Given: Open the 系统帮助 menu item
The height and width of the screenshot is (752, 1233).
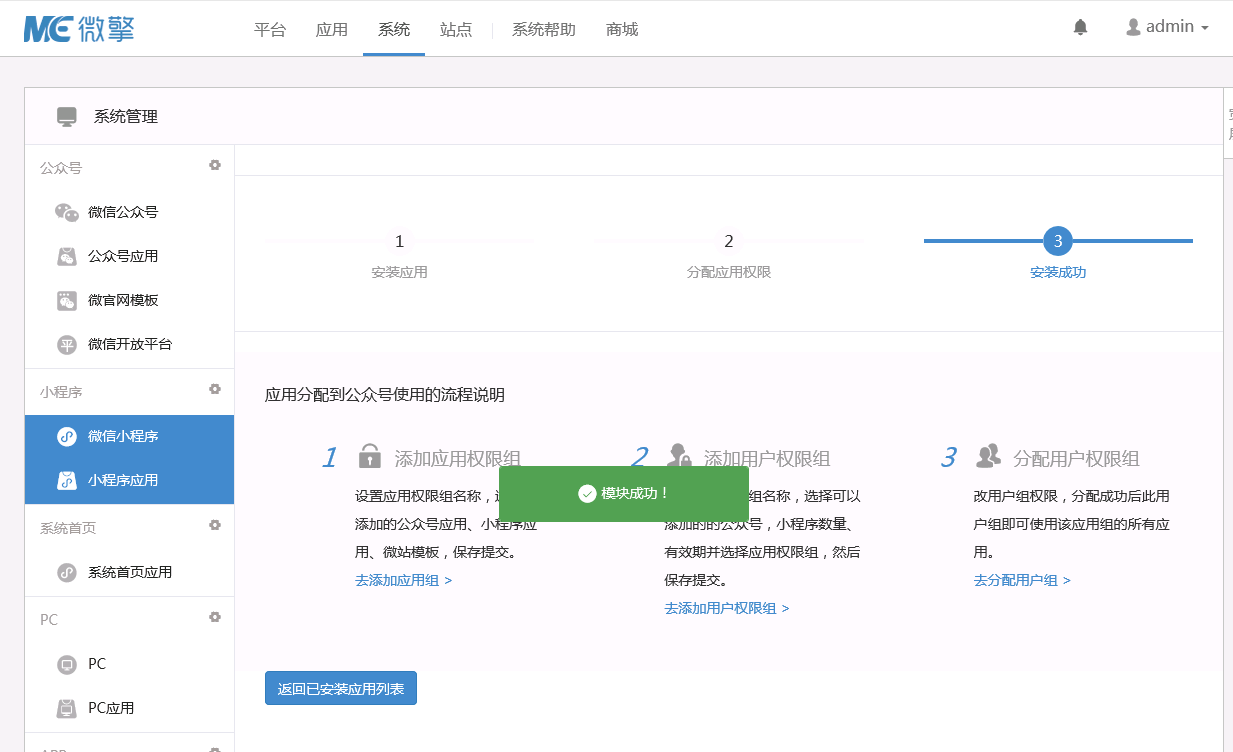Looking at the screenshot, I should click(544, 29).
